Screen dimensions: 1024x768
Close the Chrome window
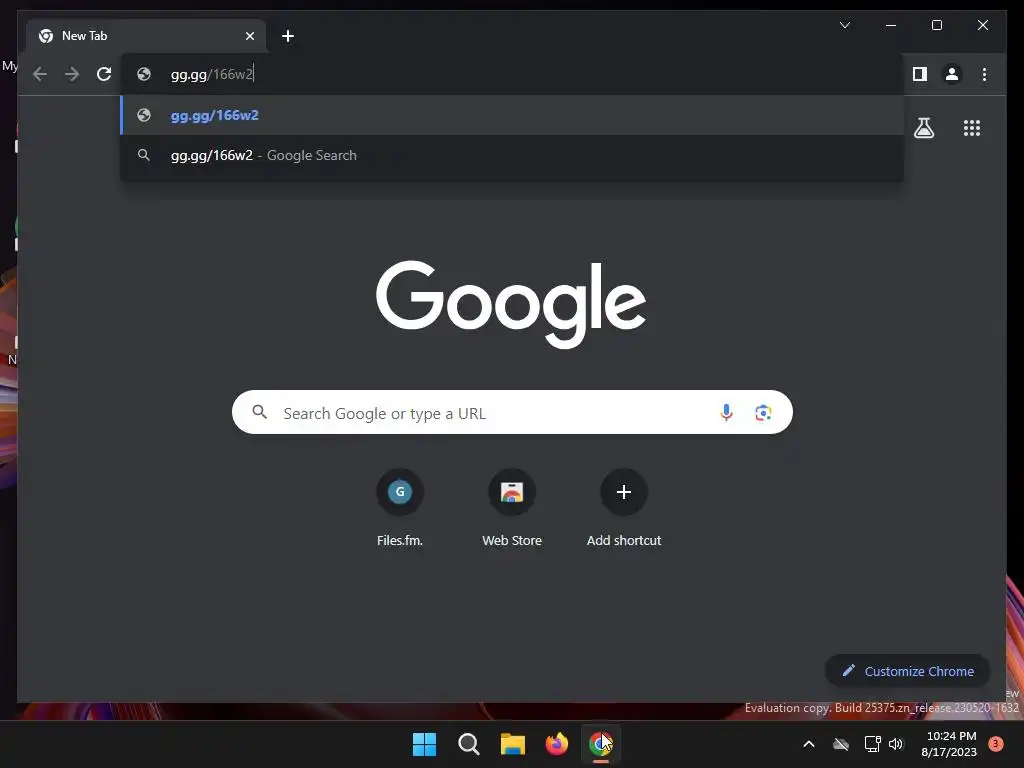(x=982, y=25)
